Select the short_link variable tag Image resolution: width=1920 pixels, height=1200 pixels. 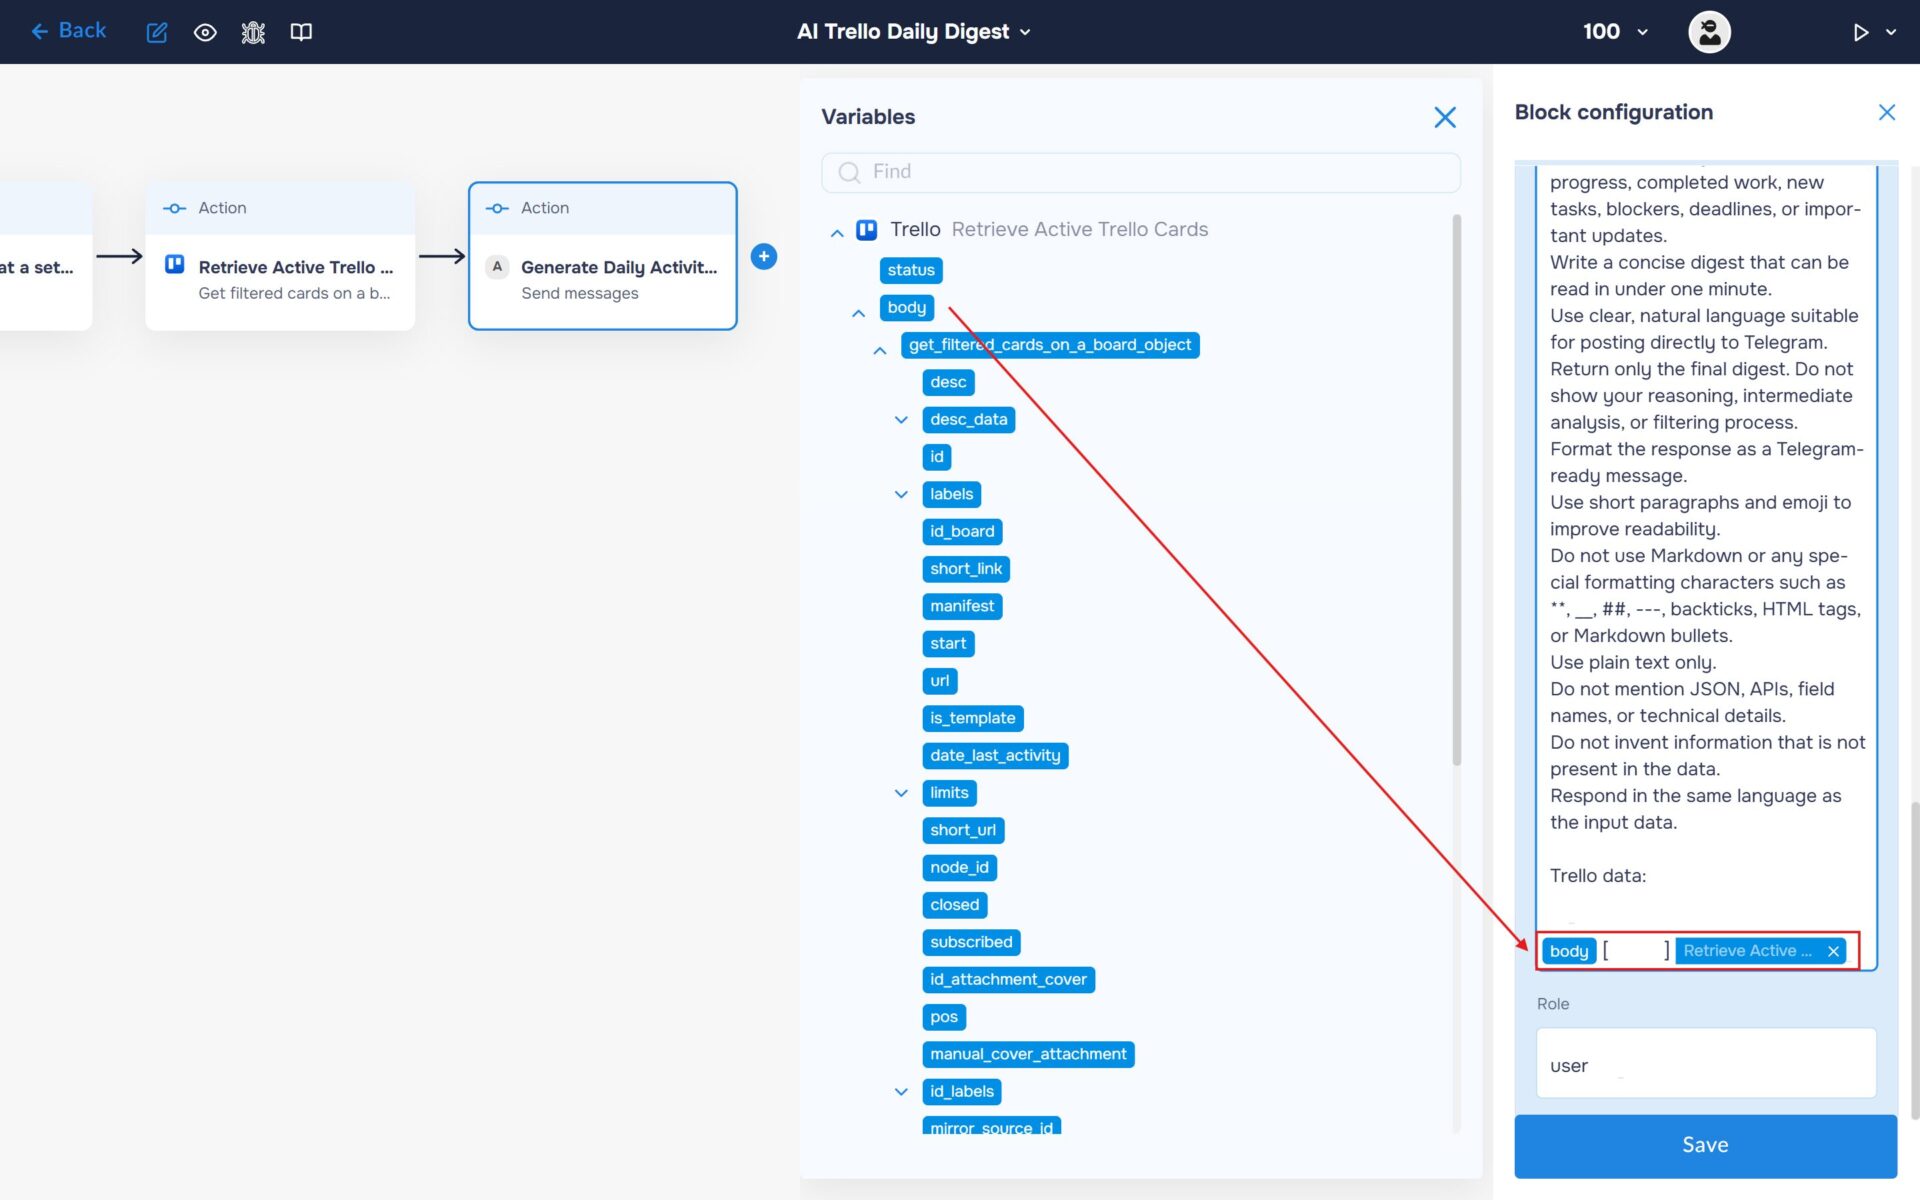click(966, 569)
